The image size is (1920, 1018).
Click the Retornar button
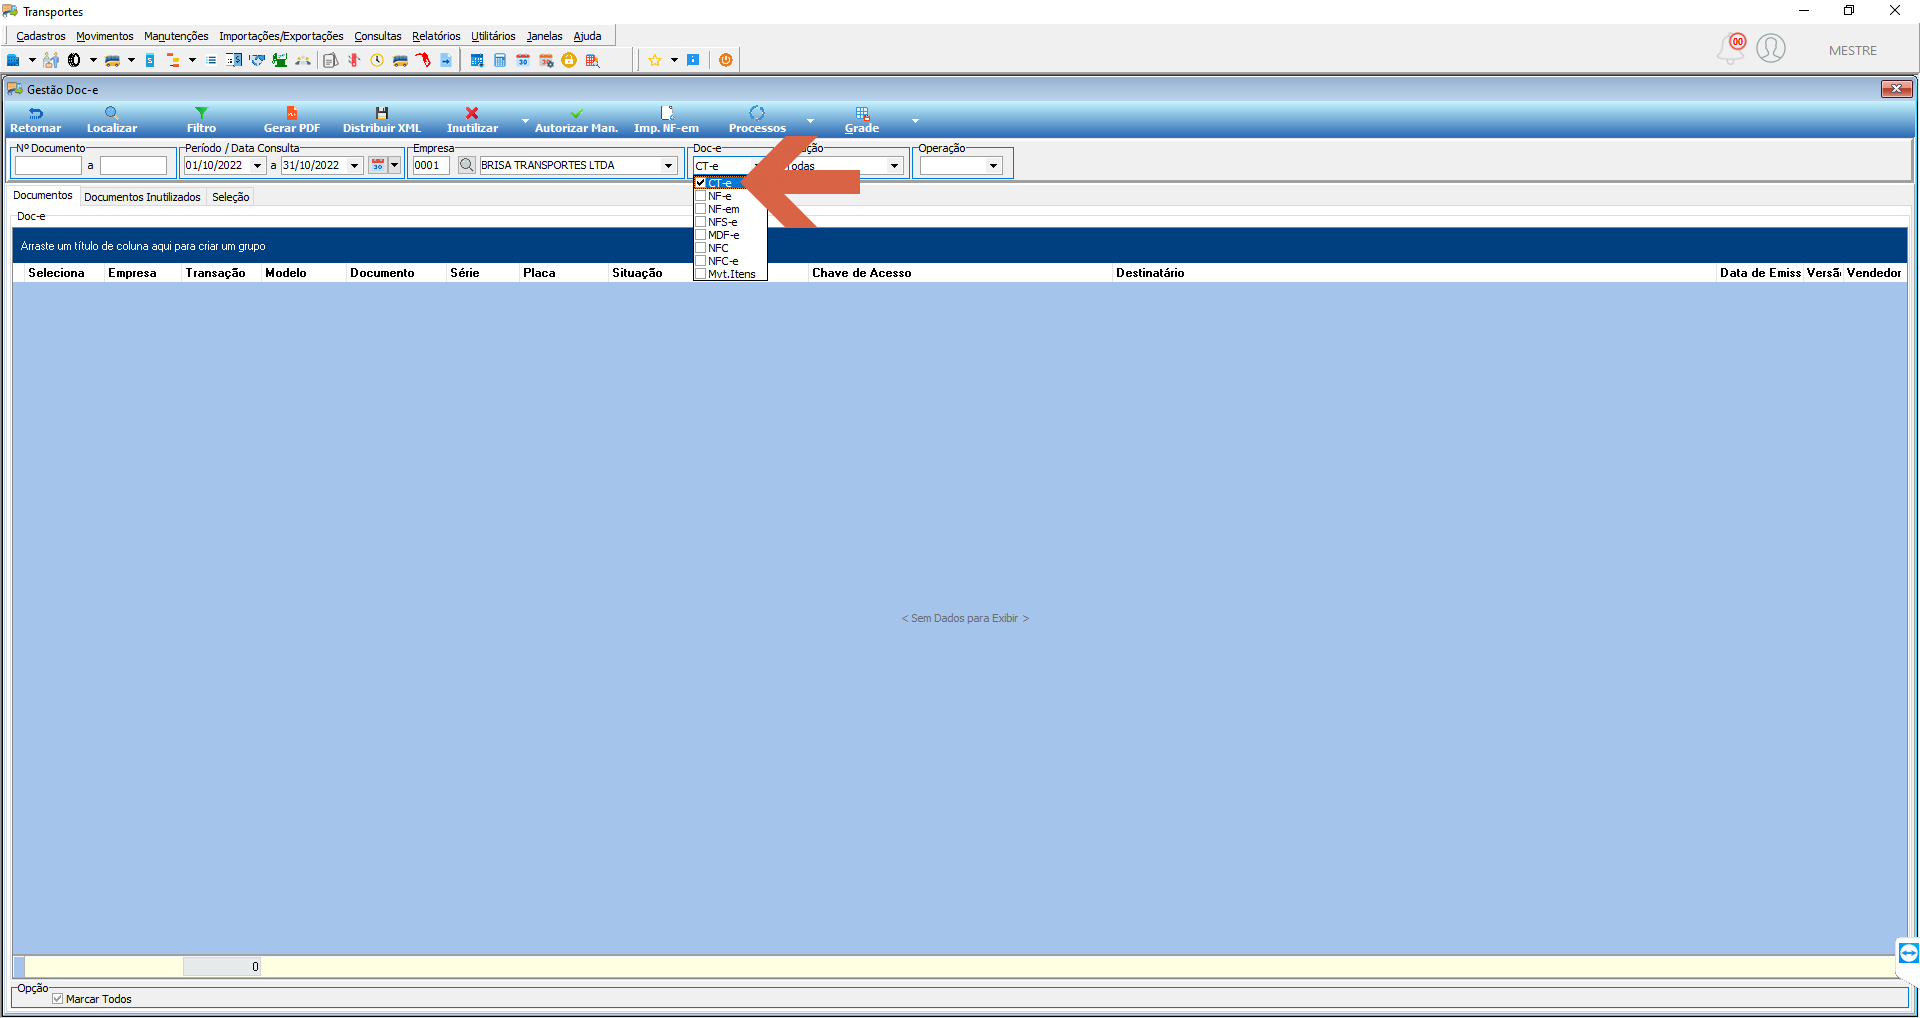(x=35, y=120)
